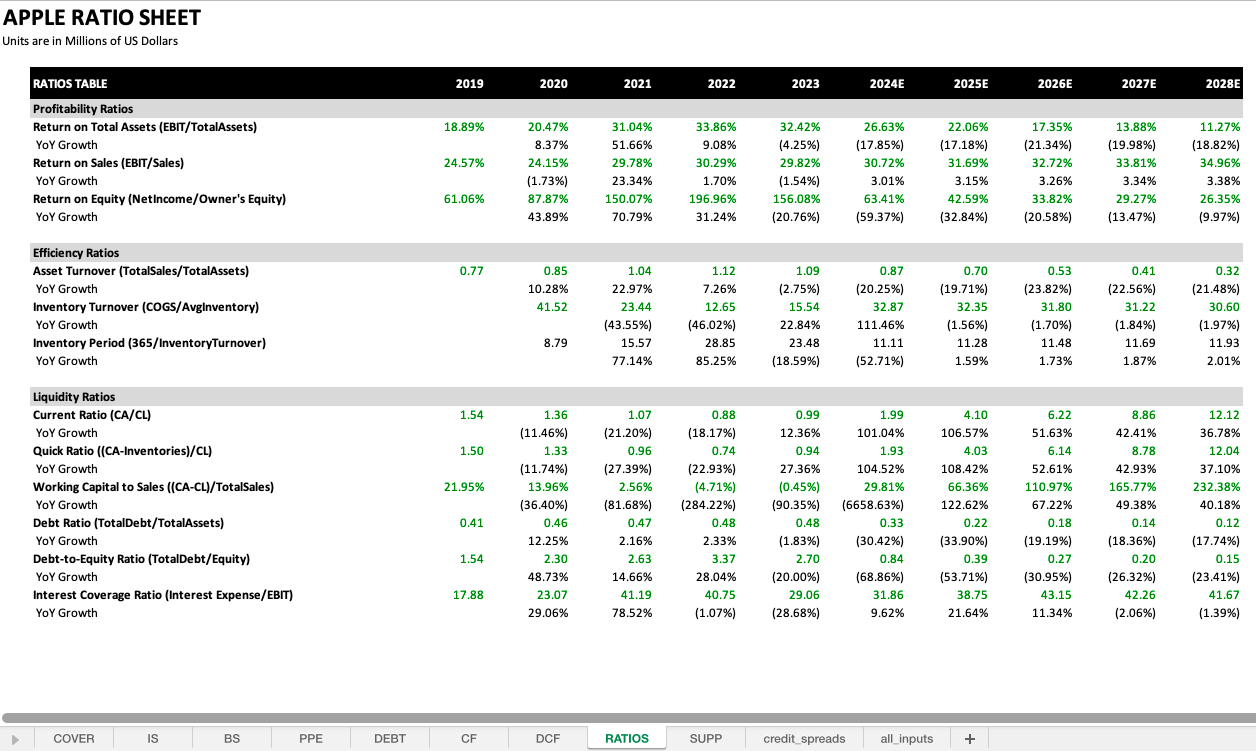
Task: Select the 3.37 Debt-to-Equity cell
Action: pyautogui.click(x=725, y=559)
